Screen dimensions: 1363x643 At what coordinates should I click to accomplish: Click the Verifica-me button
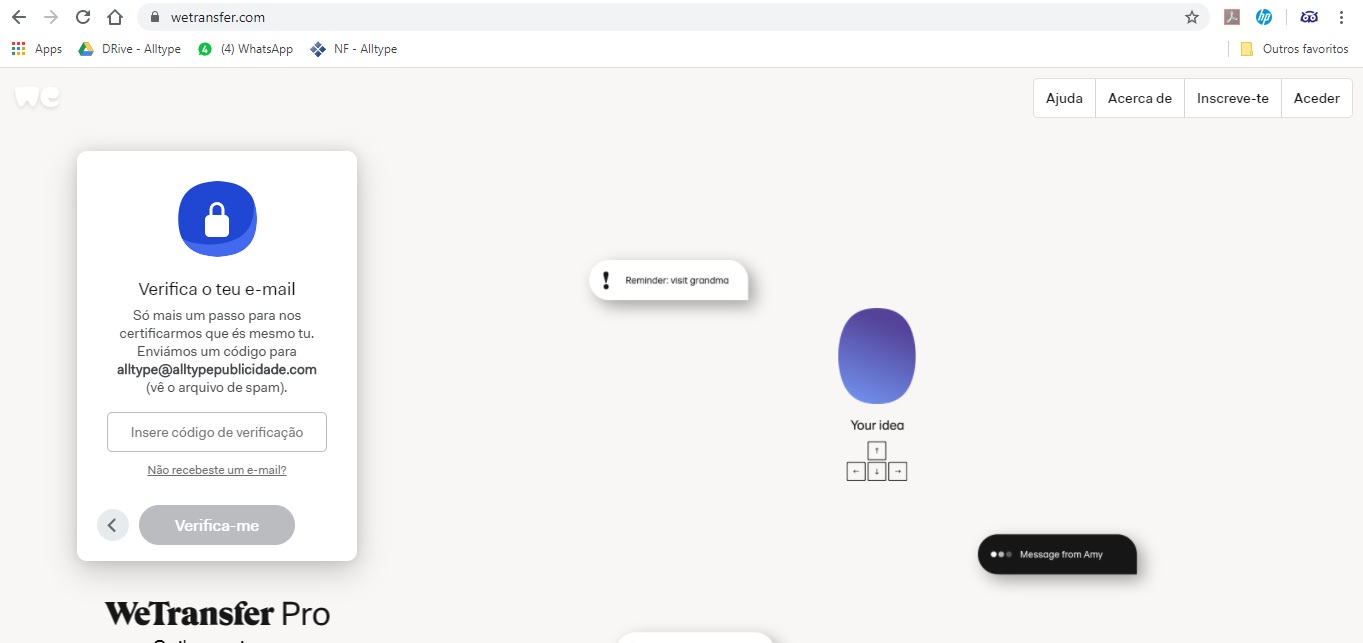click(x=217, y=525)
